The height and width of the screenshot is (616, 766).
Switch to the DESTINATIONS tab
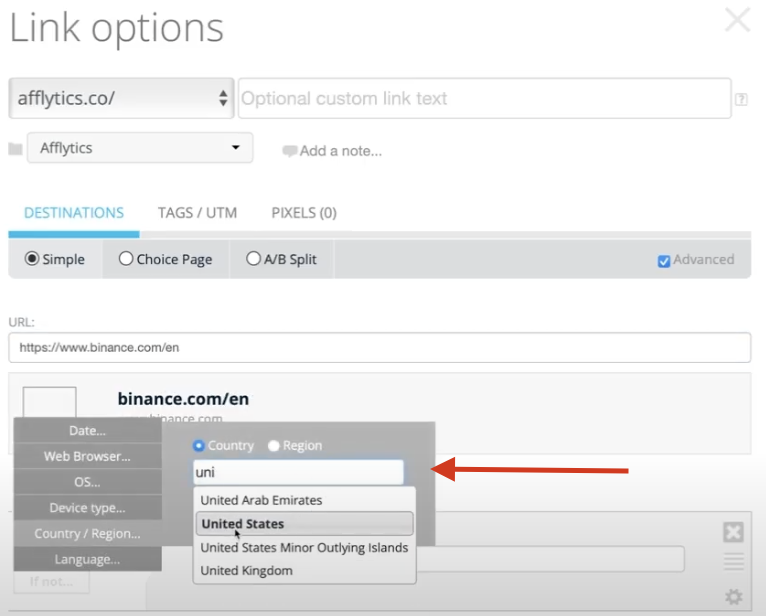tap(74, 213)
